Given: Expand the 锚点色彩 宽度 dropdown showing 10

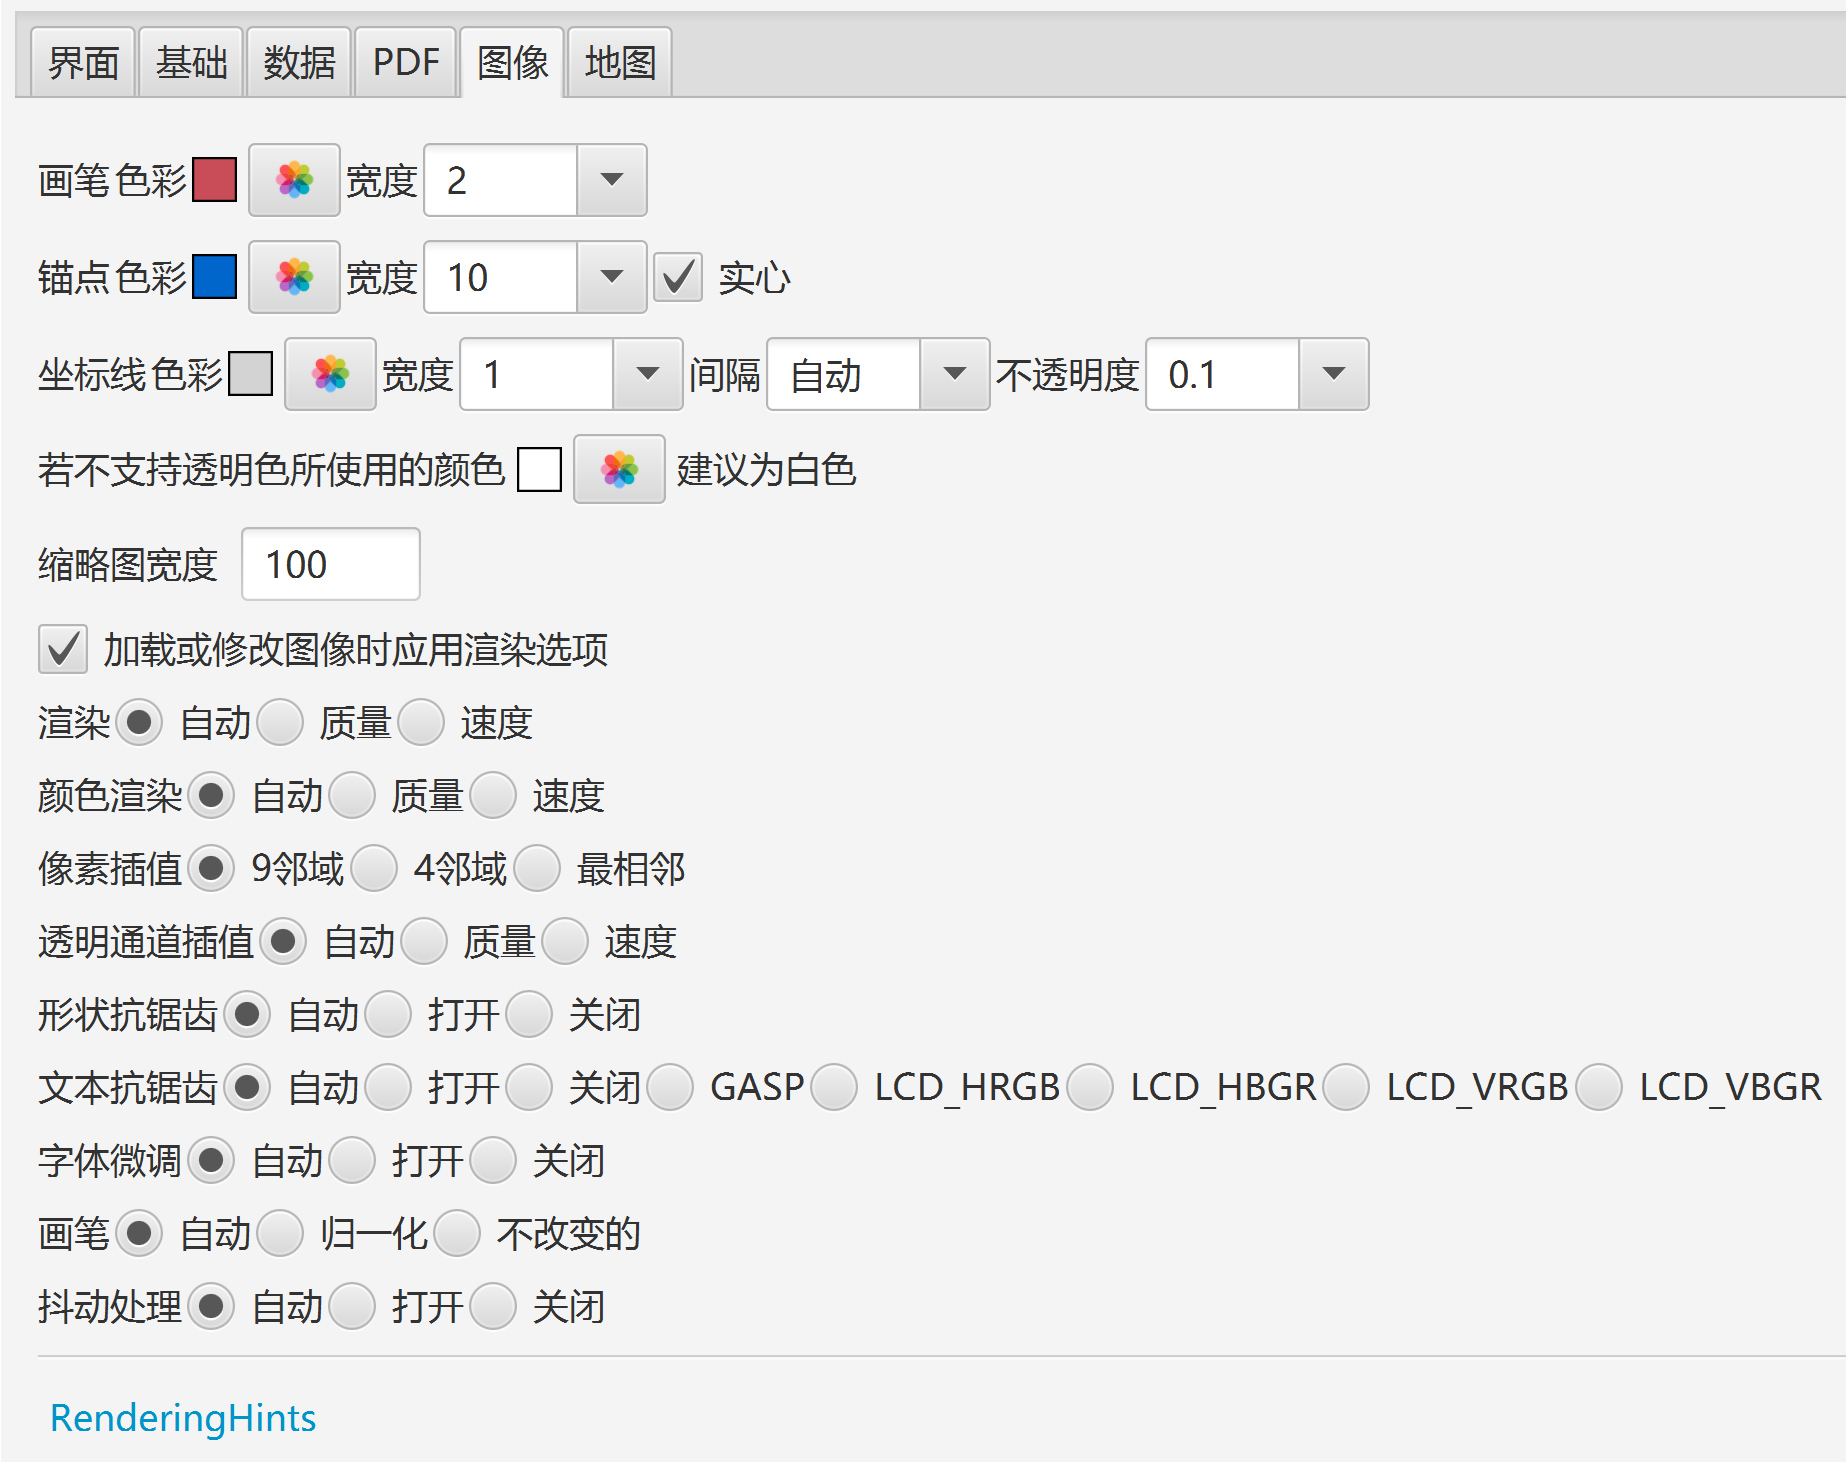Looking at the screenshot, I should 611,277.
